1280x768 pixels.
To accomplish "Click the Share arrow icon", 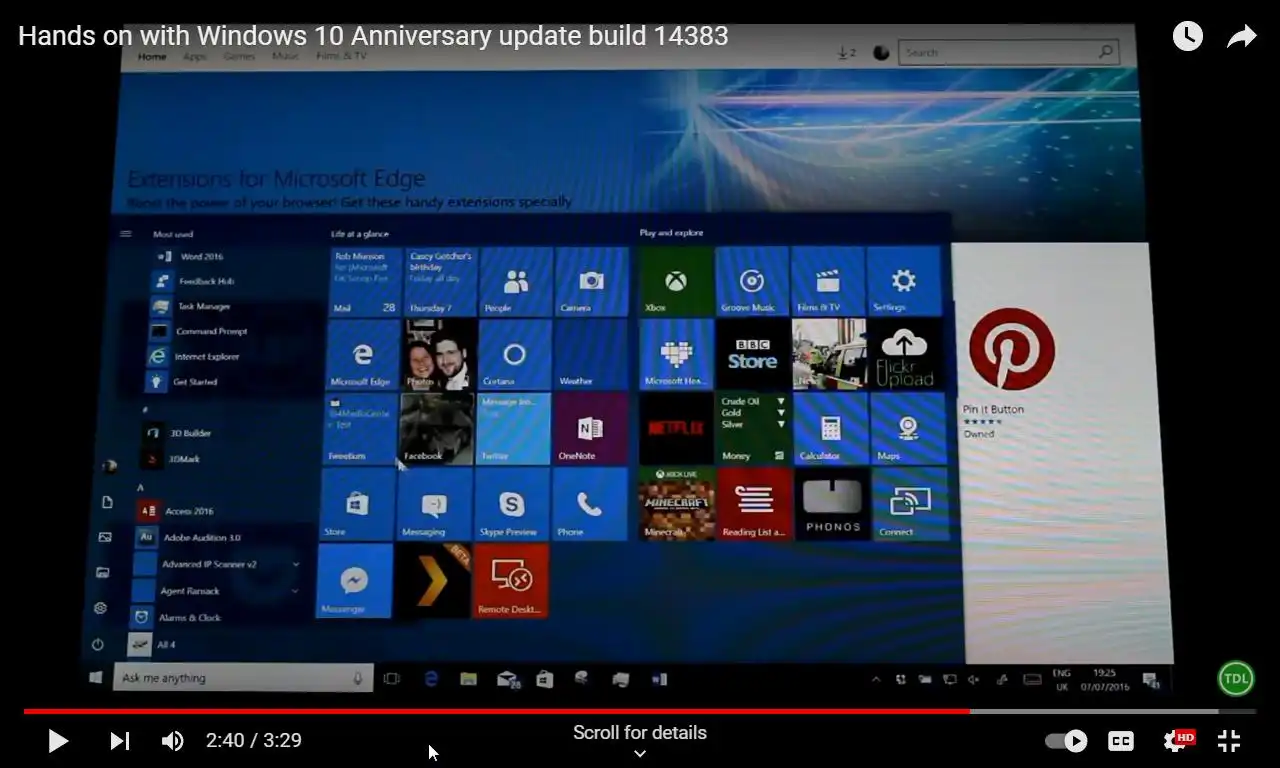I will point(1241,37).
